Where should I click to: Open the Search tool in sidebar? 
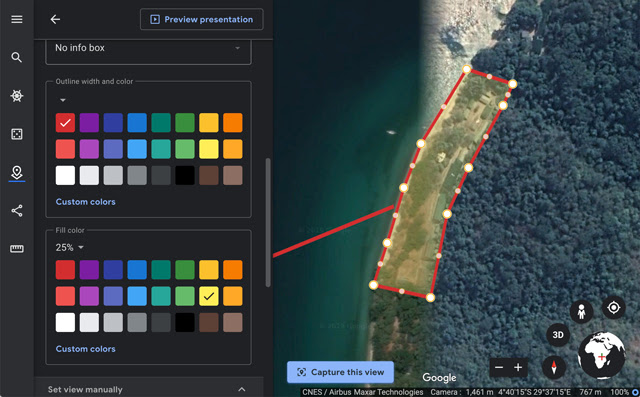point(17,57)
